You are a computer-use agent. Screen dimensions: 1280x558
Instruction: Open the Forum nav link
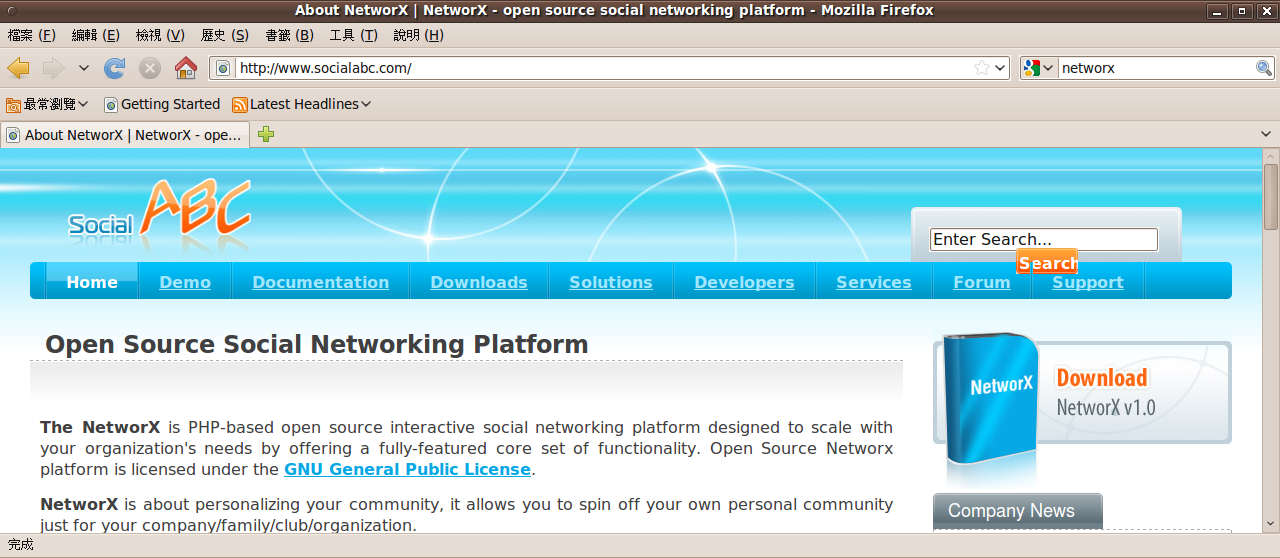[982, 282]
